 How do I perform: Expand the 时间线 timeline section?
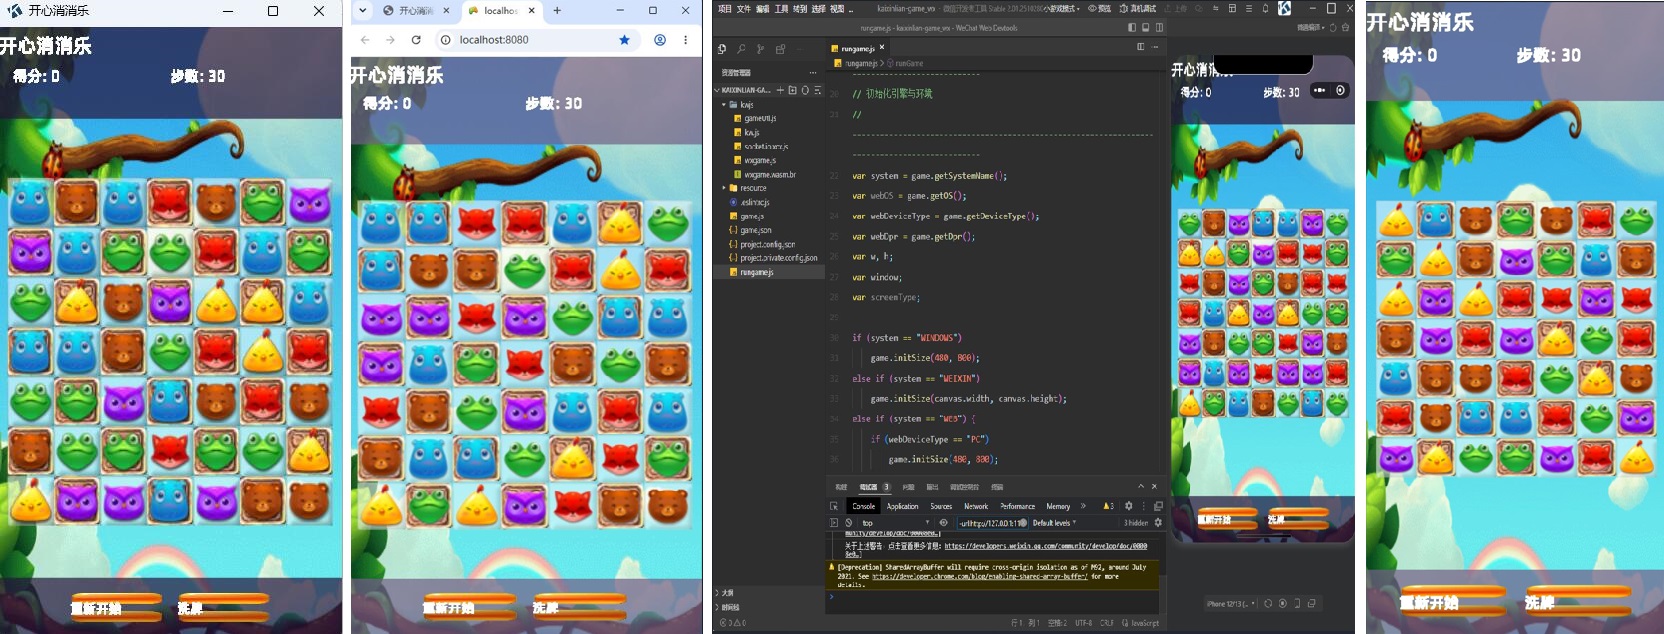(727, 607)
